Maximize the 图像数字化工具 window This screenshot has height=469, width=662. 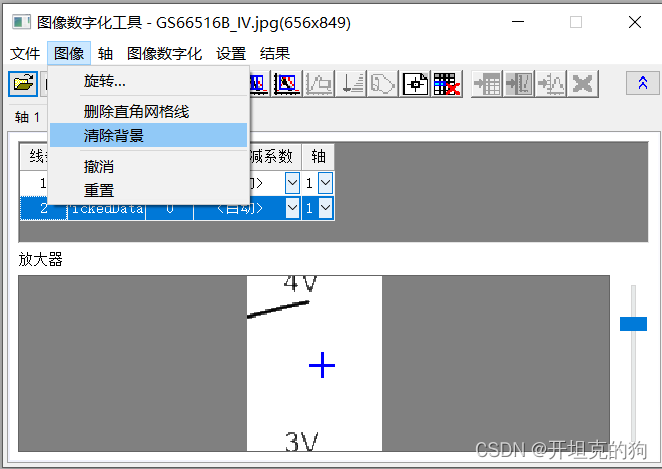[576, 22]
